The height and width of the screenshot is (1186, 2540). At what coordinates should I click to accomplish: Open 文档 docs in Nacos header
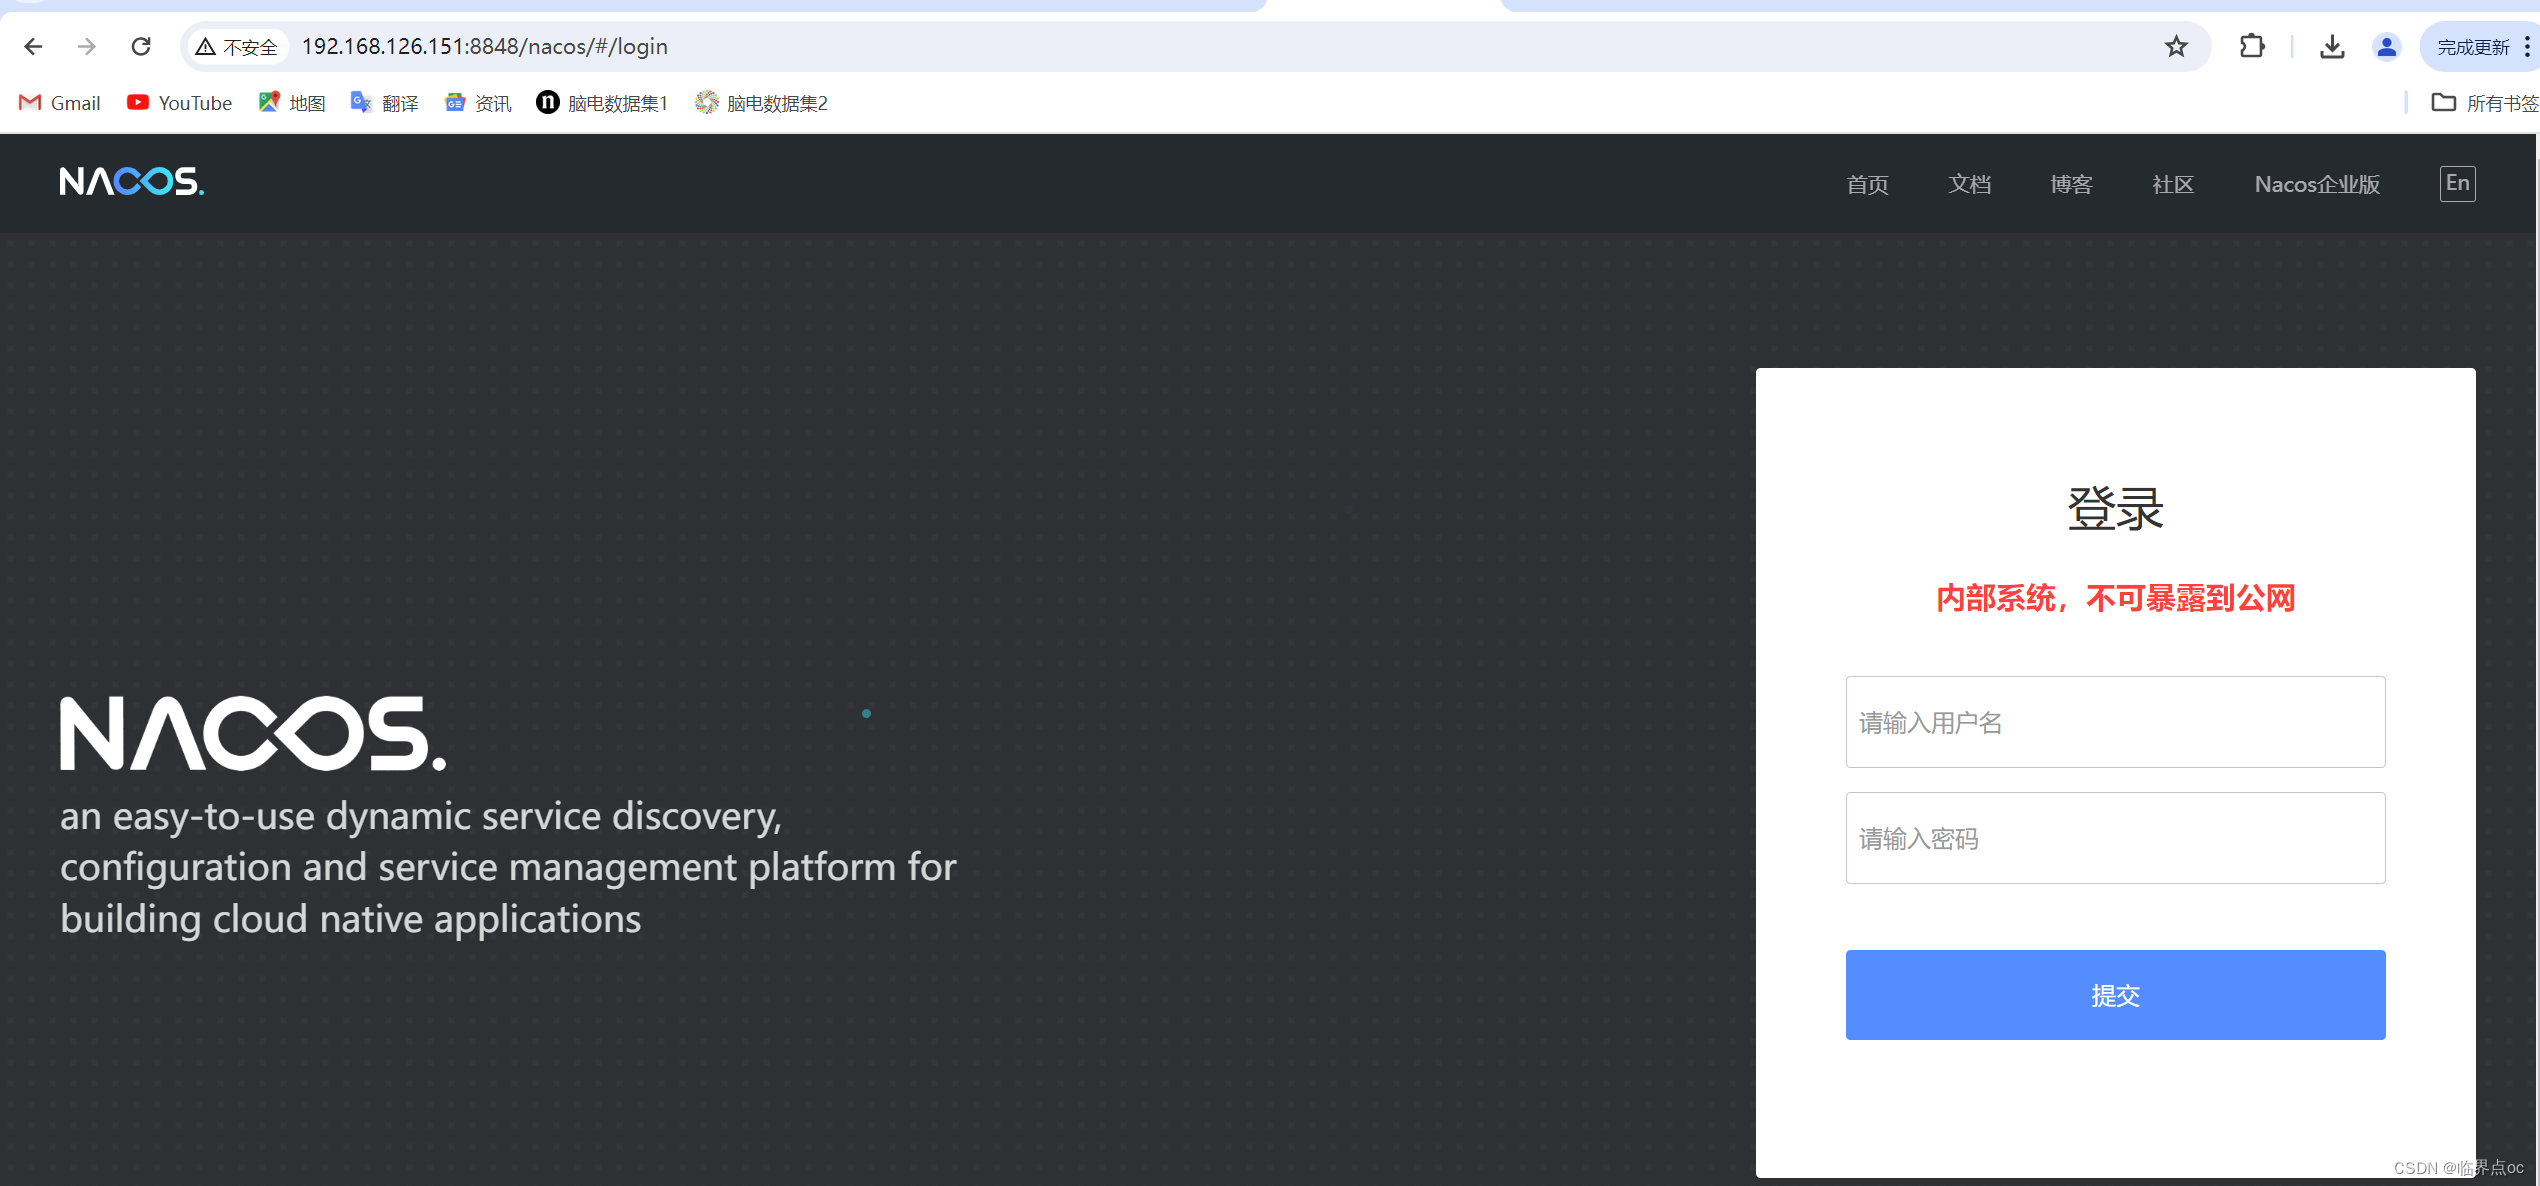click(x=1969, y=184)
